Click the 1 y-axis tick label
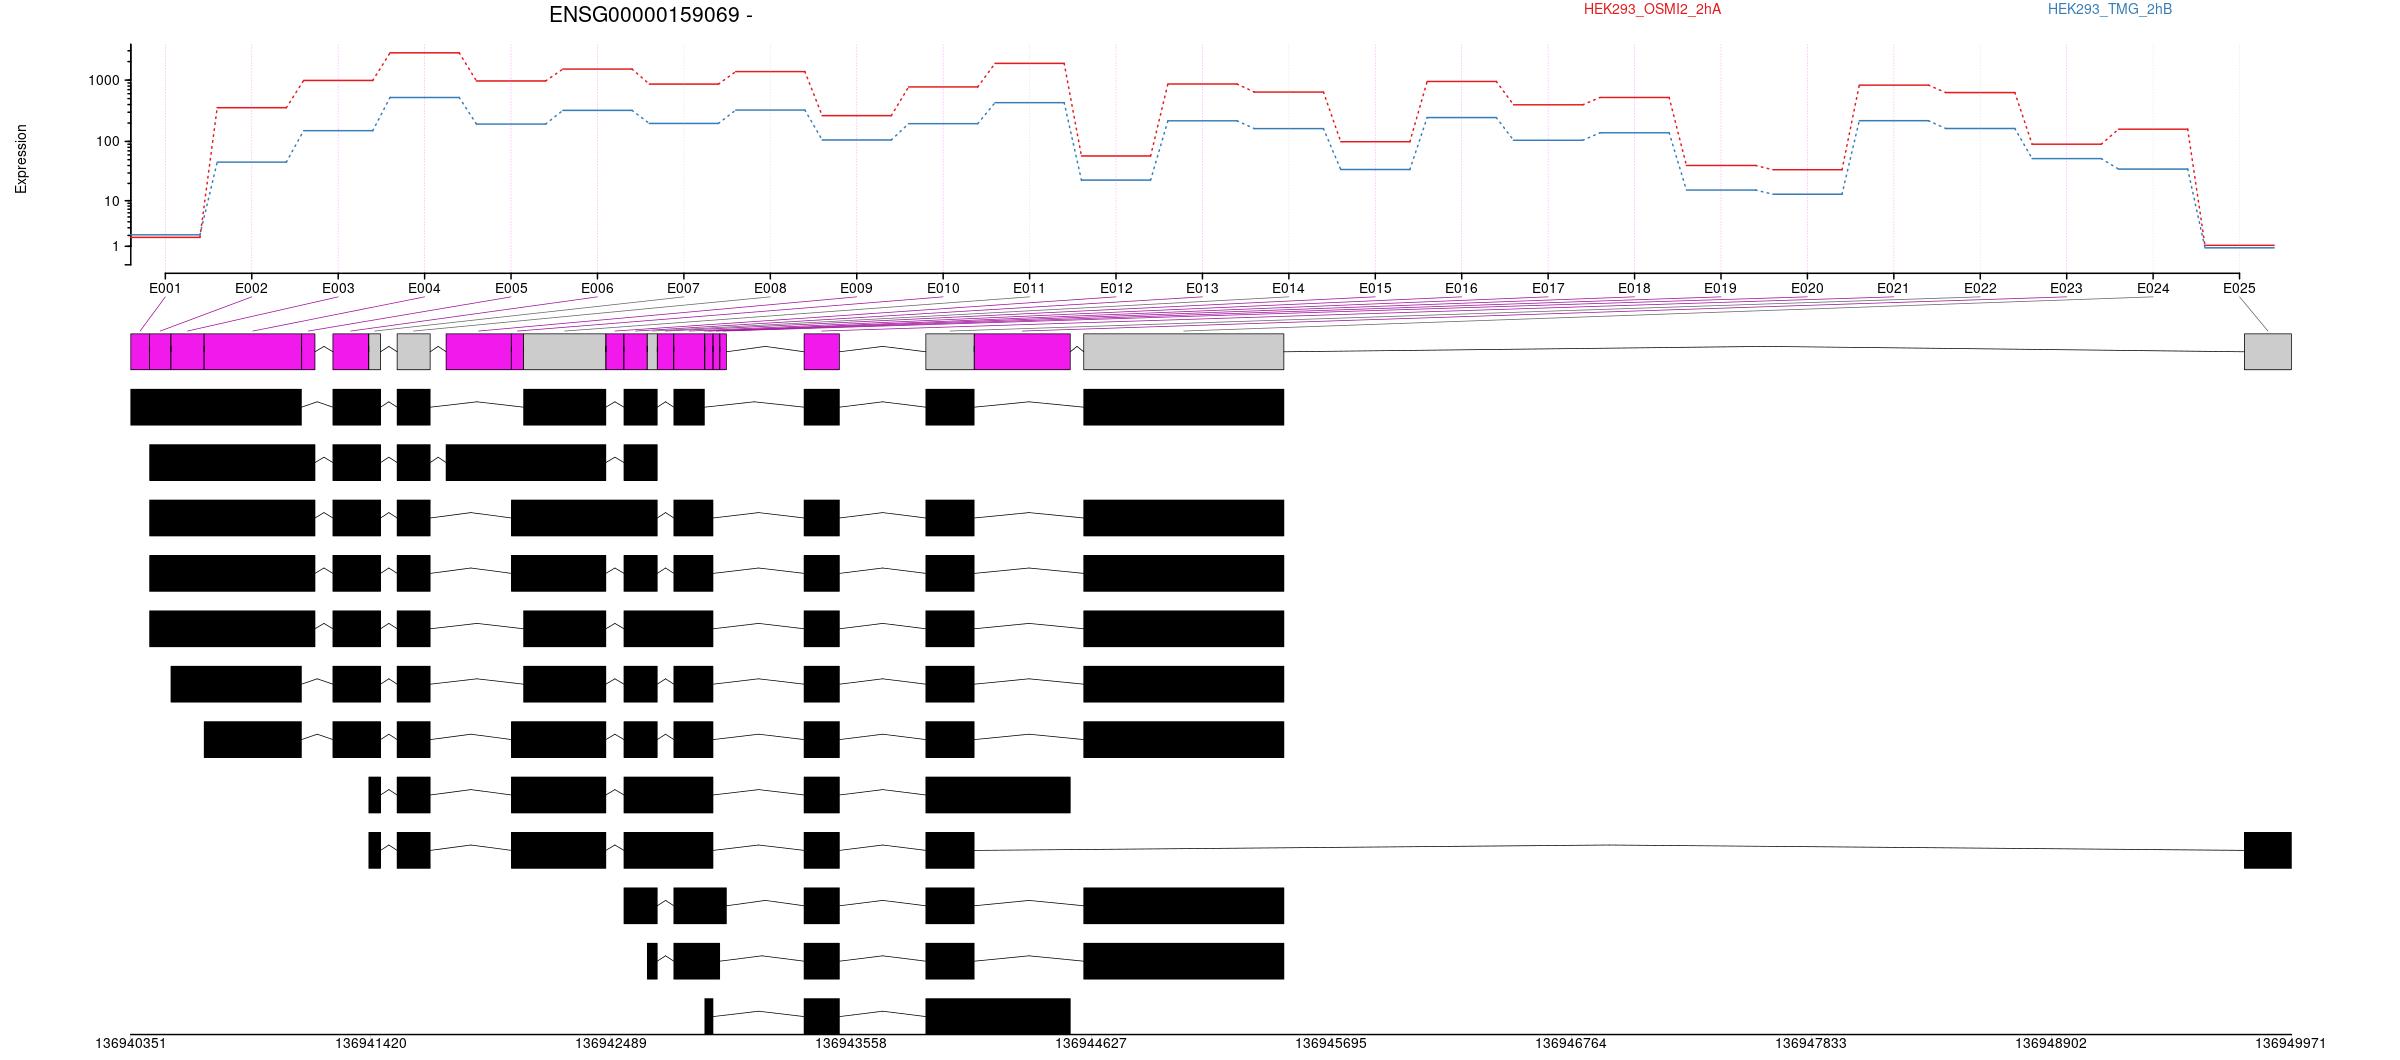This screenshot has height=1060, width=2400. coord(116,247)
